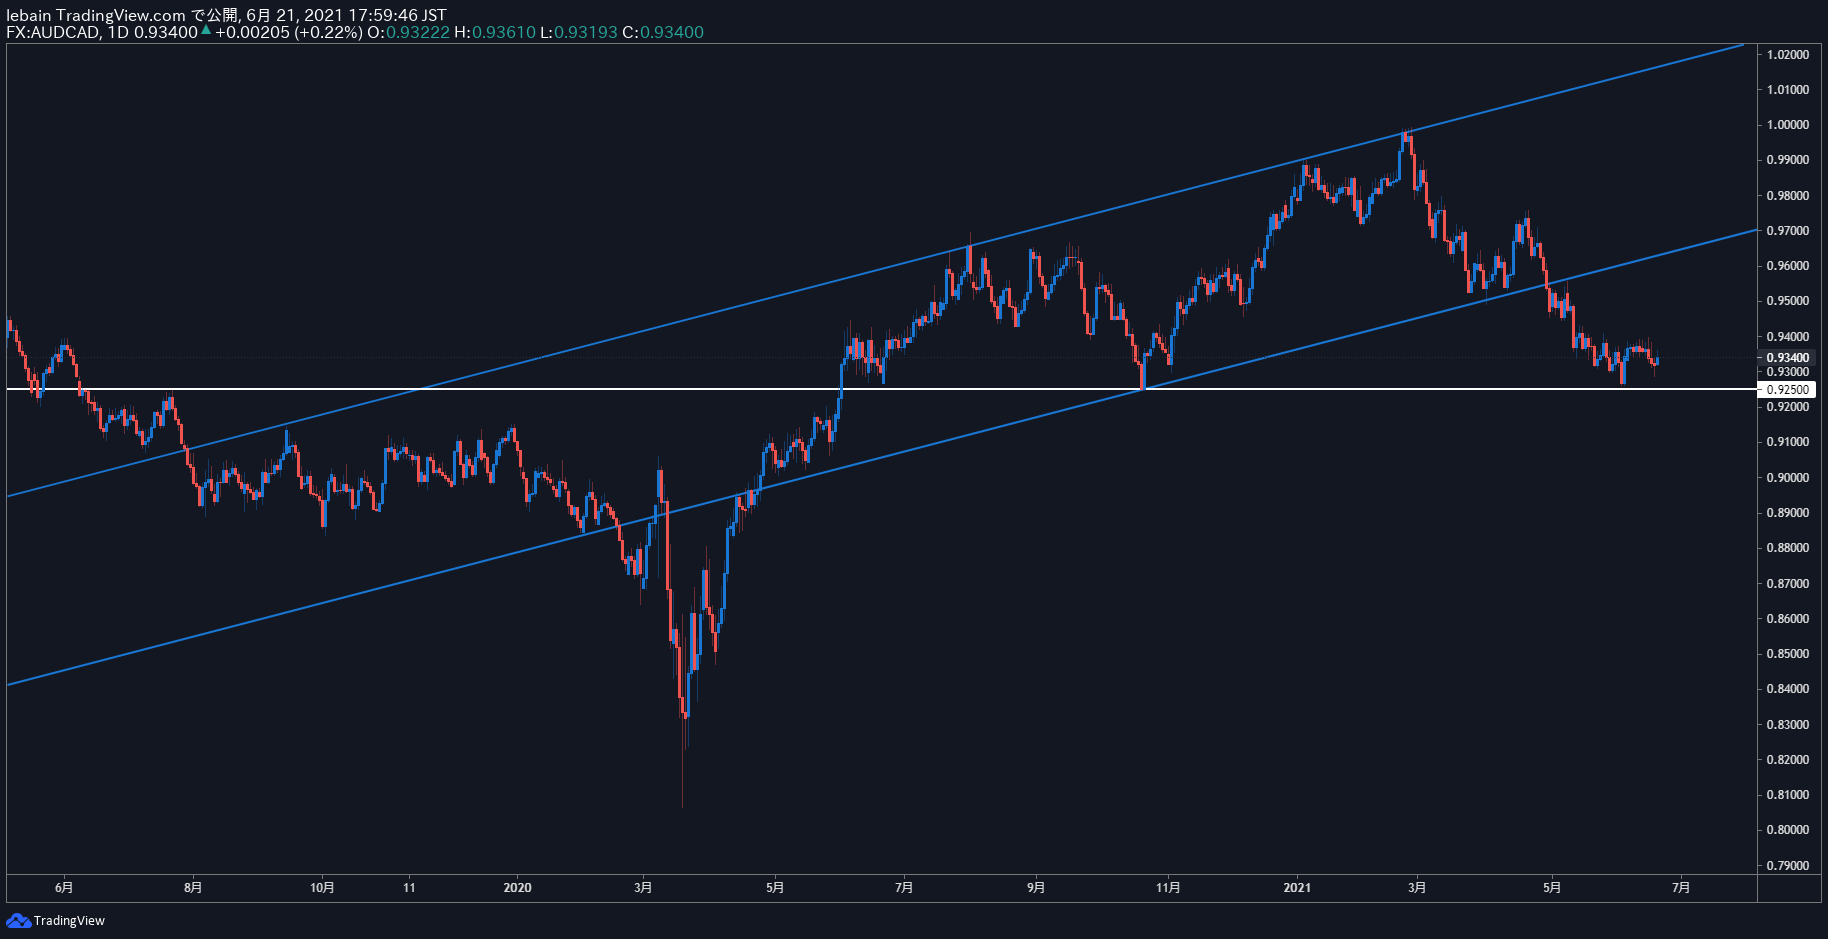Click the 10月 label on the time axis
The image size is (1828, 939).
pos(322,888)
